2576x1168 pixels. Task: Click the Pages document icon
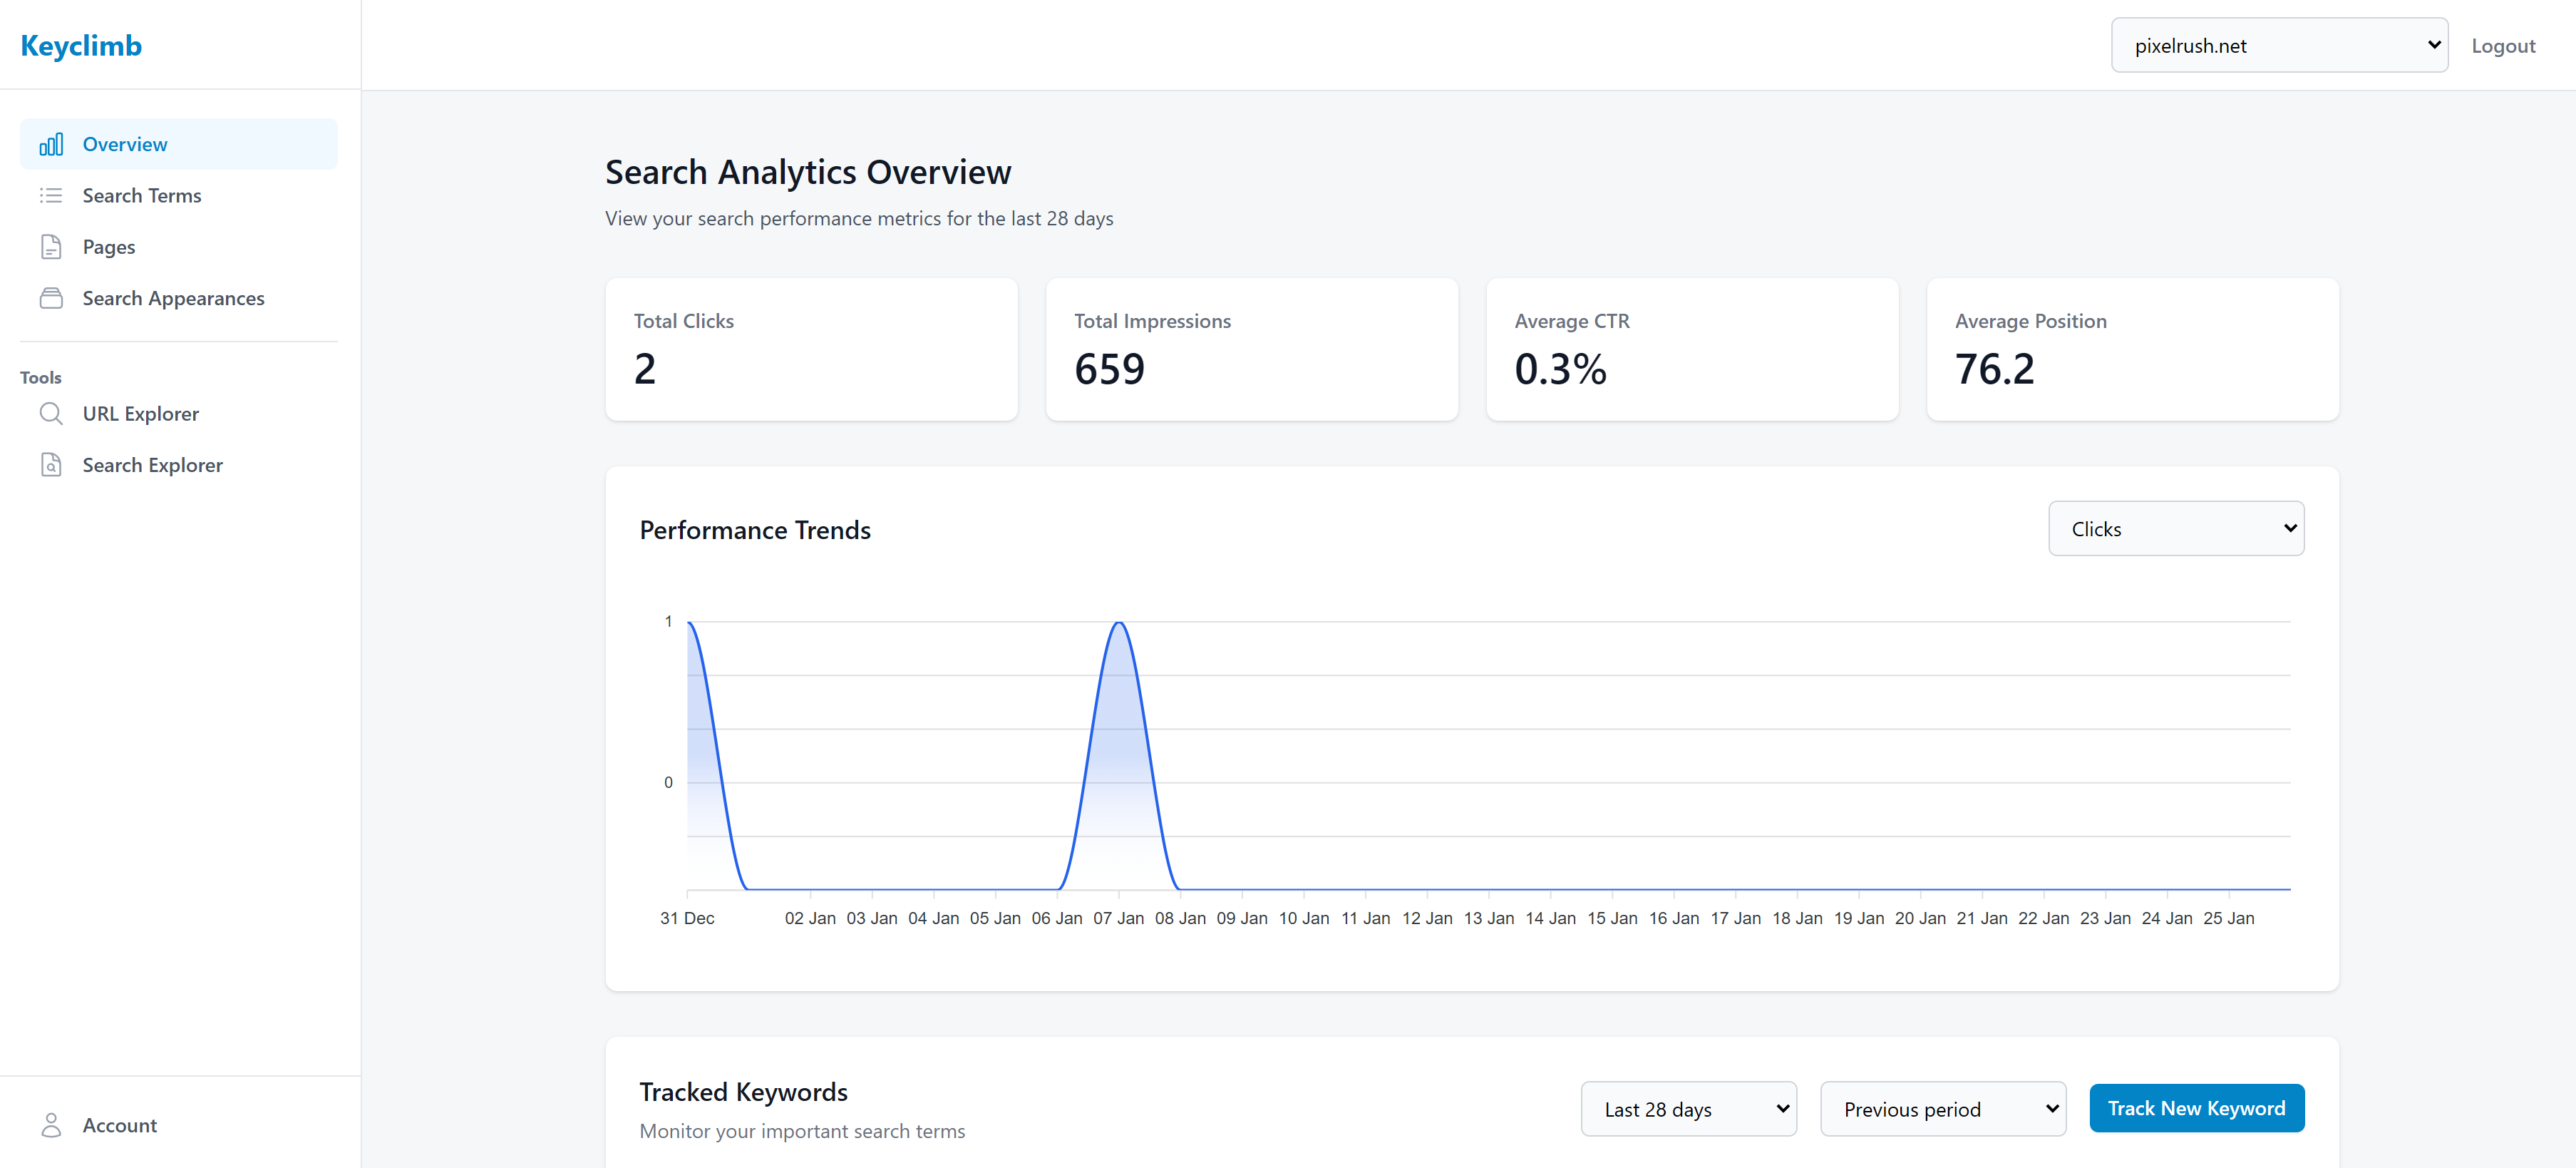[51, 247]
